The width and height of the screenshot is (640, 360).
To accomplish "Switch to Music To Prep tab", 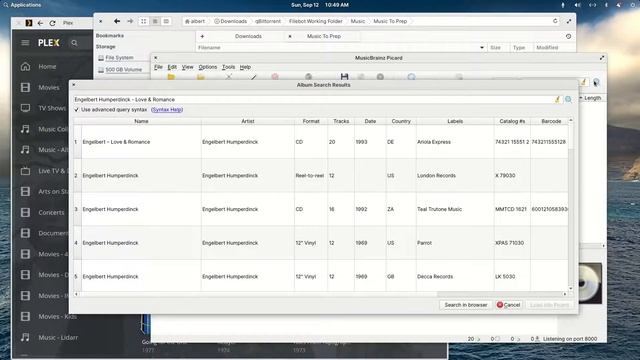I will 324,36.
